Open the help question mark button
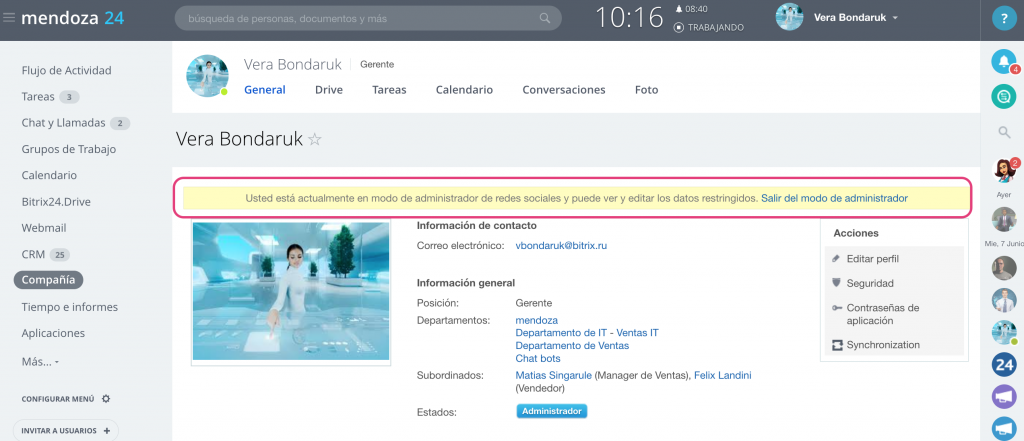1024x441 pixels. (1004, 19)
